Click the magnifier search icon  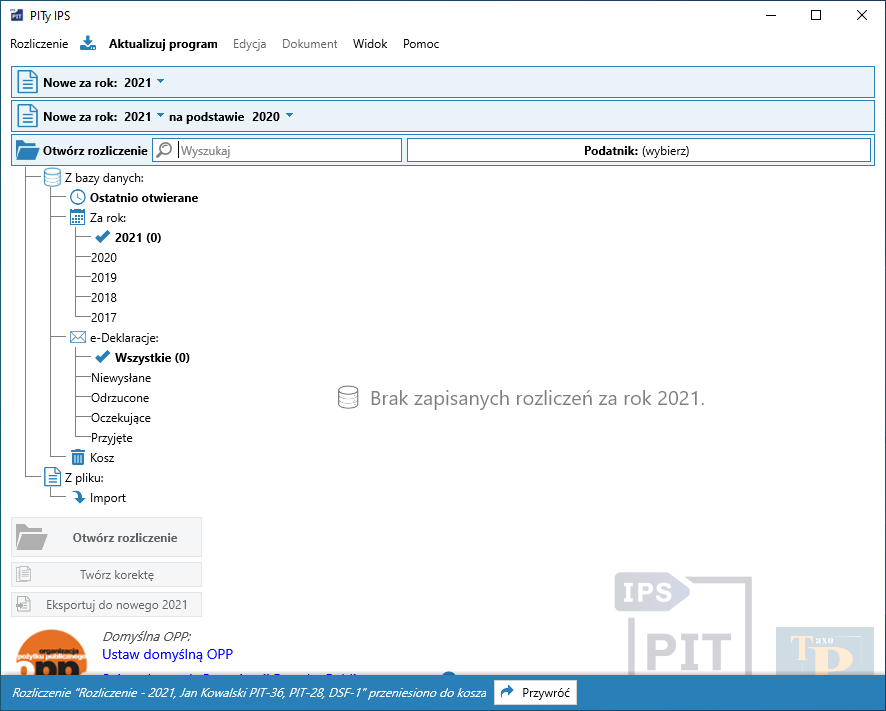pos(164,150)
